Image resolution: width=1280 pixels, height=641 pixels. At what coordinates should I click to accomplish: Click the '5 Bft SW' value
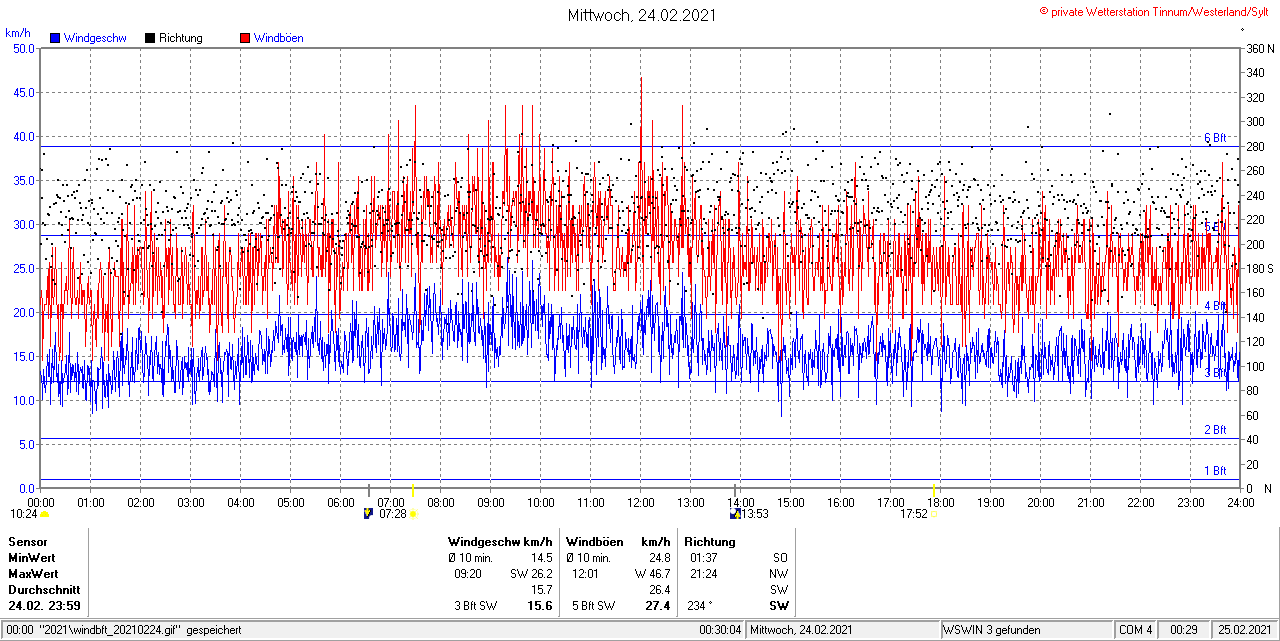593,606
